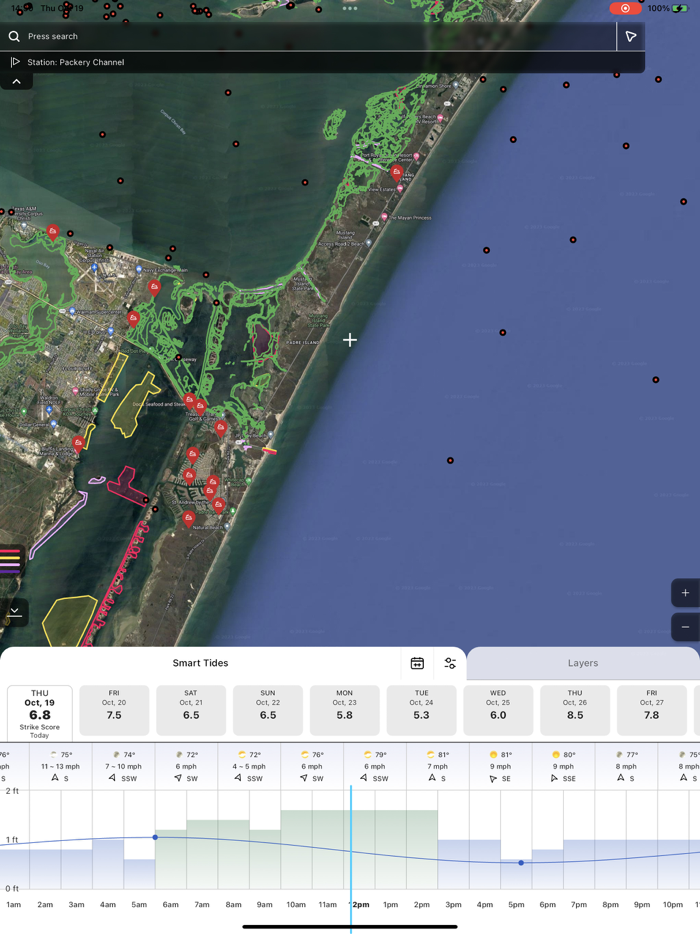Select WED Oct 25 card with 6.0
The image size is (700, 934).
point(498,710)
